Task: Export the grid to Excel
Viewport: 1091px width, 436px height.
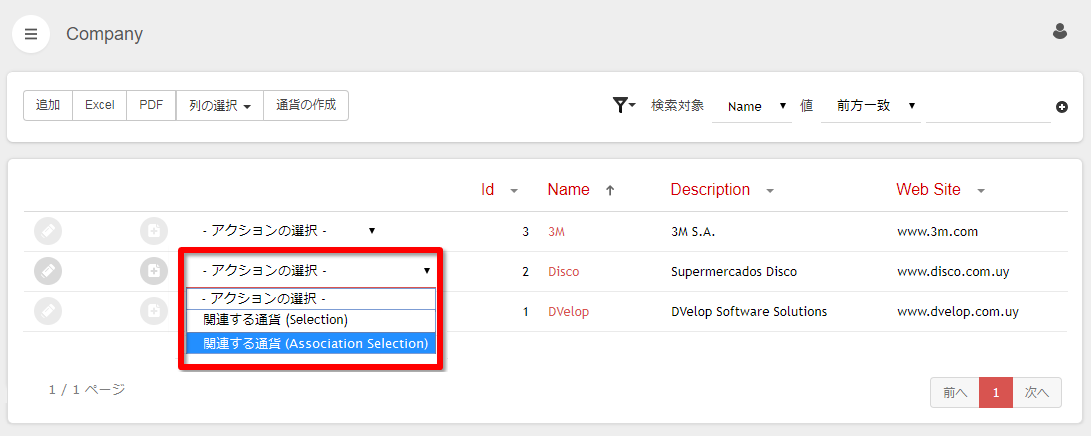Action: coord(99,106)
